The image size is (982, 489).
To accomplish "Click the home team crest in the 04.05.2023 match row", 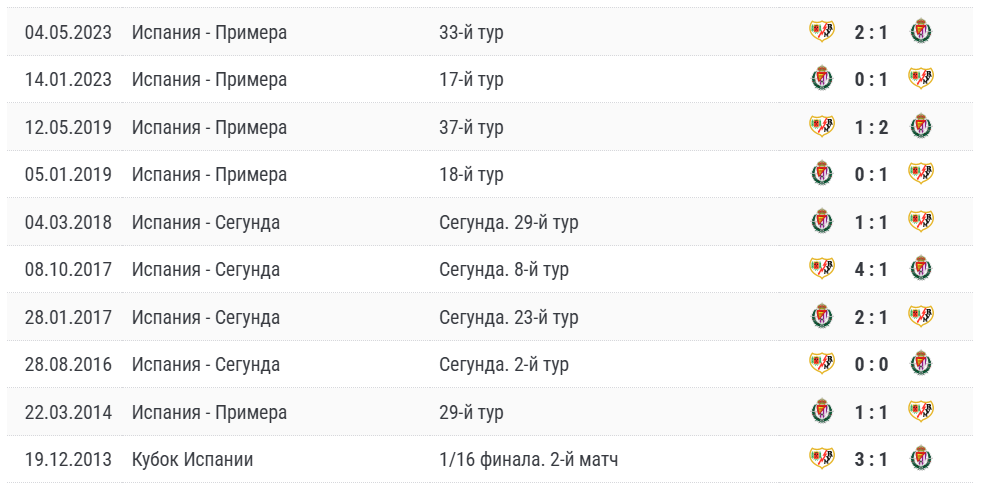I will 821,32.
